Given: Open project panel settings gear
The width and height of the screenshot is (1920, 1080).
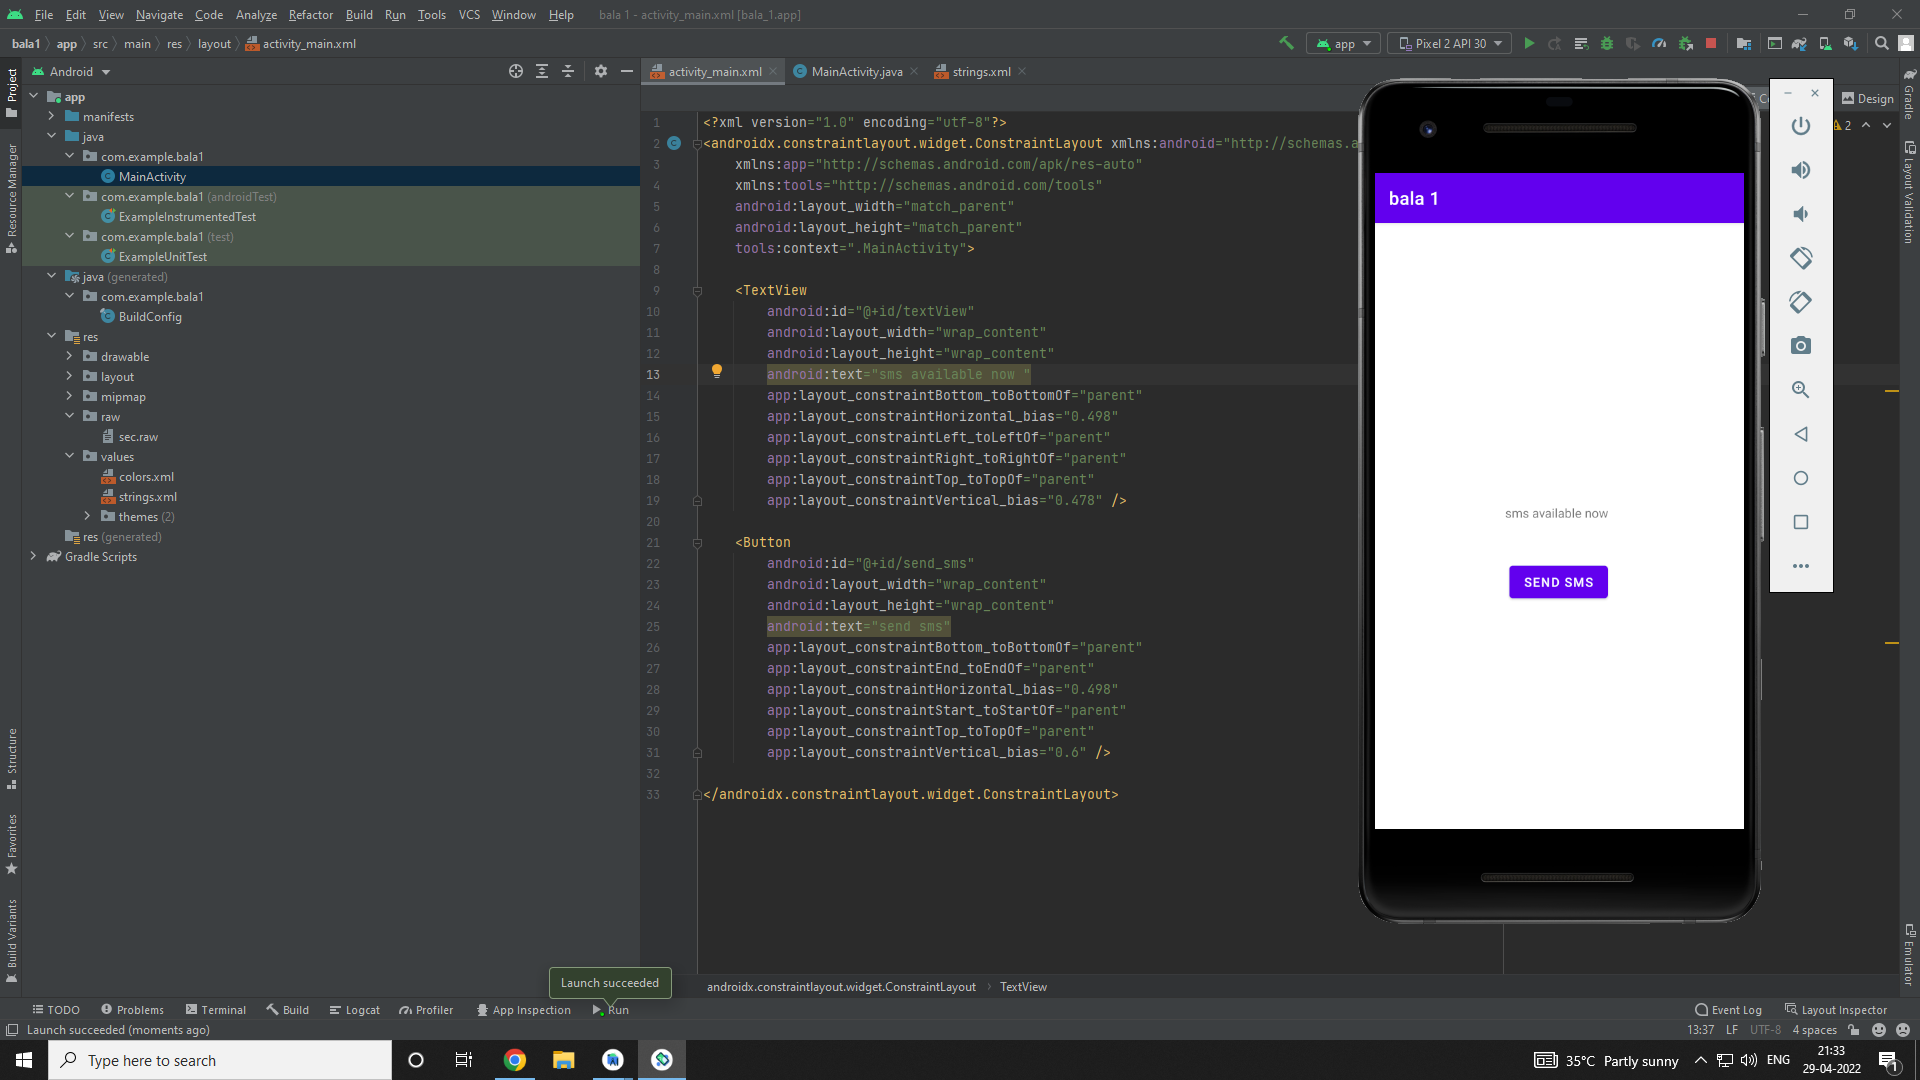Looking at the screenshot, I should pyautogui.click(x=601, y=72).
